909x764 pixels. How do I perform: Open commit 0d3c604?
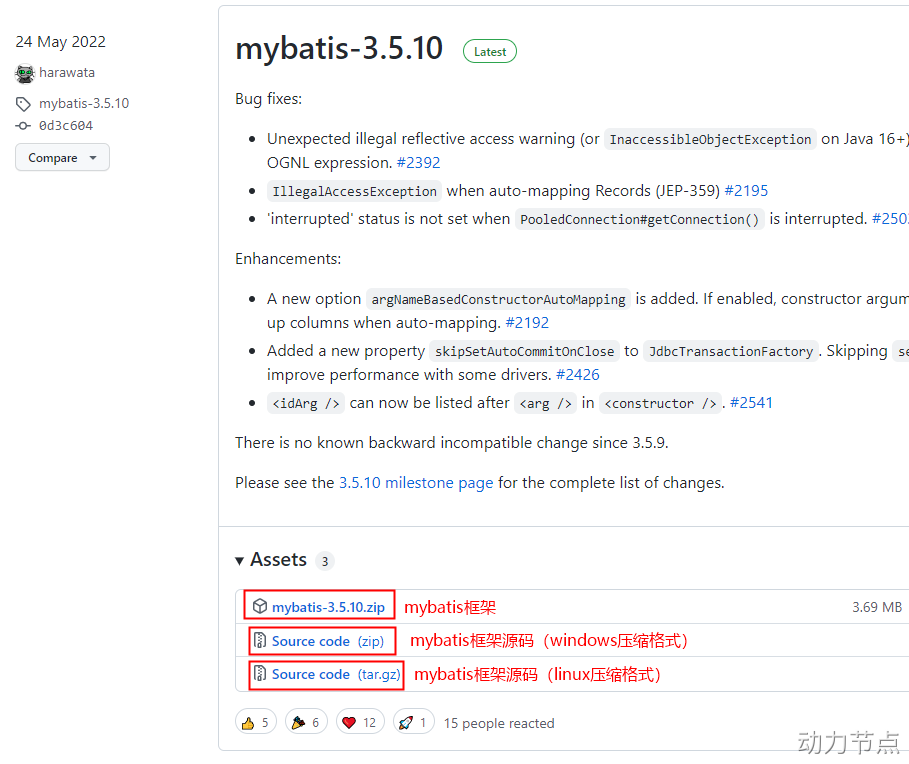(66, 126)
